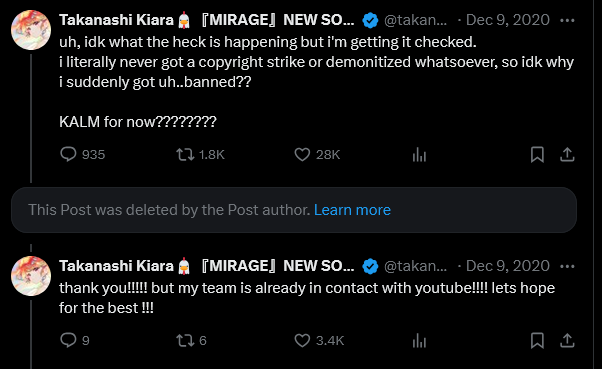
Task: Reply to the 'thank you' post
Action: click(x=75, y=340)
